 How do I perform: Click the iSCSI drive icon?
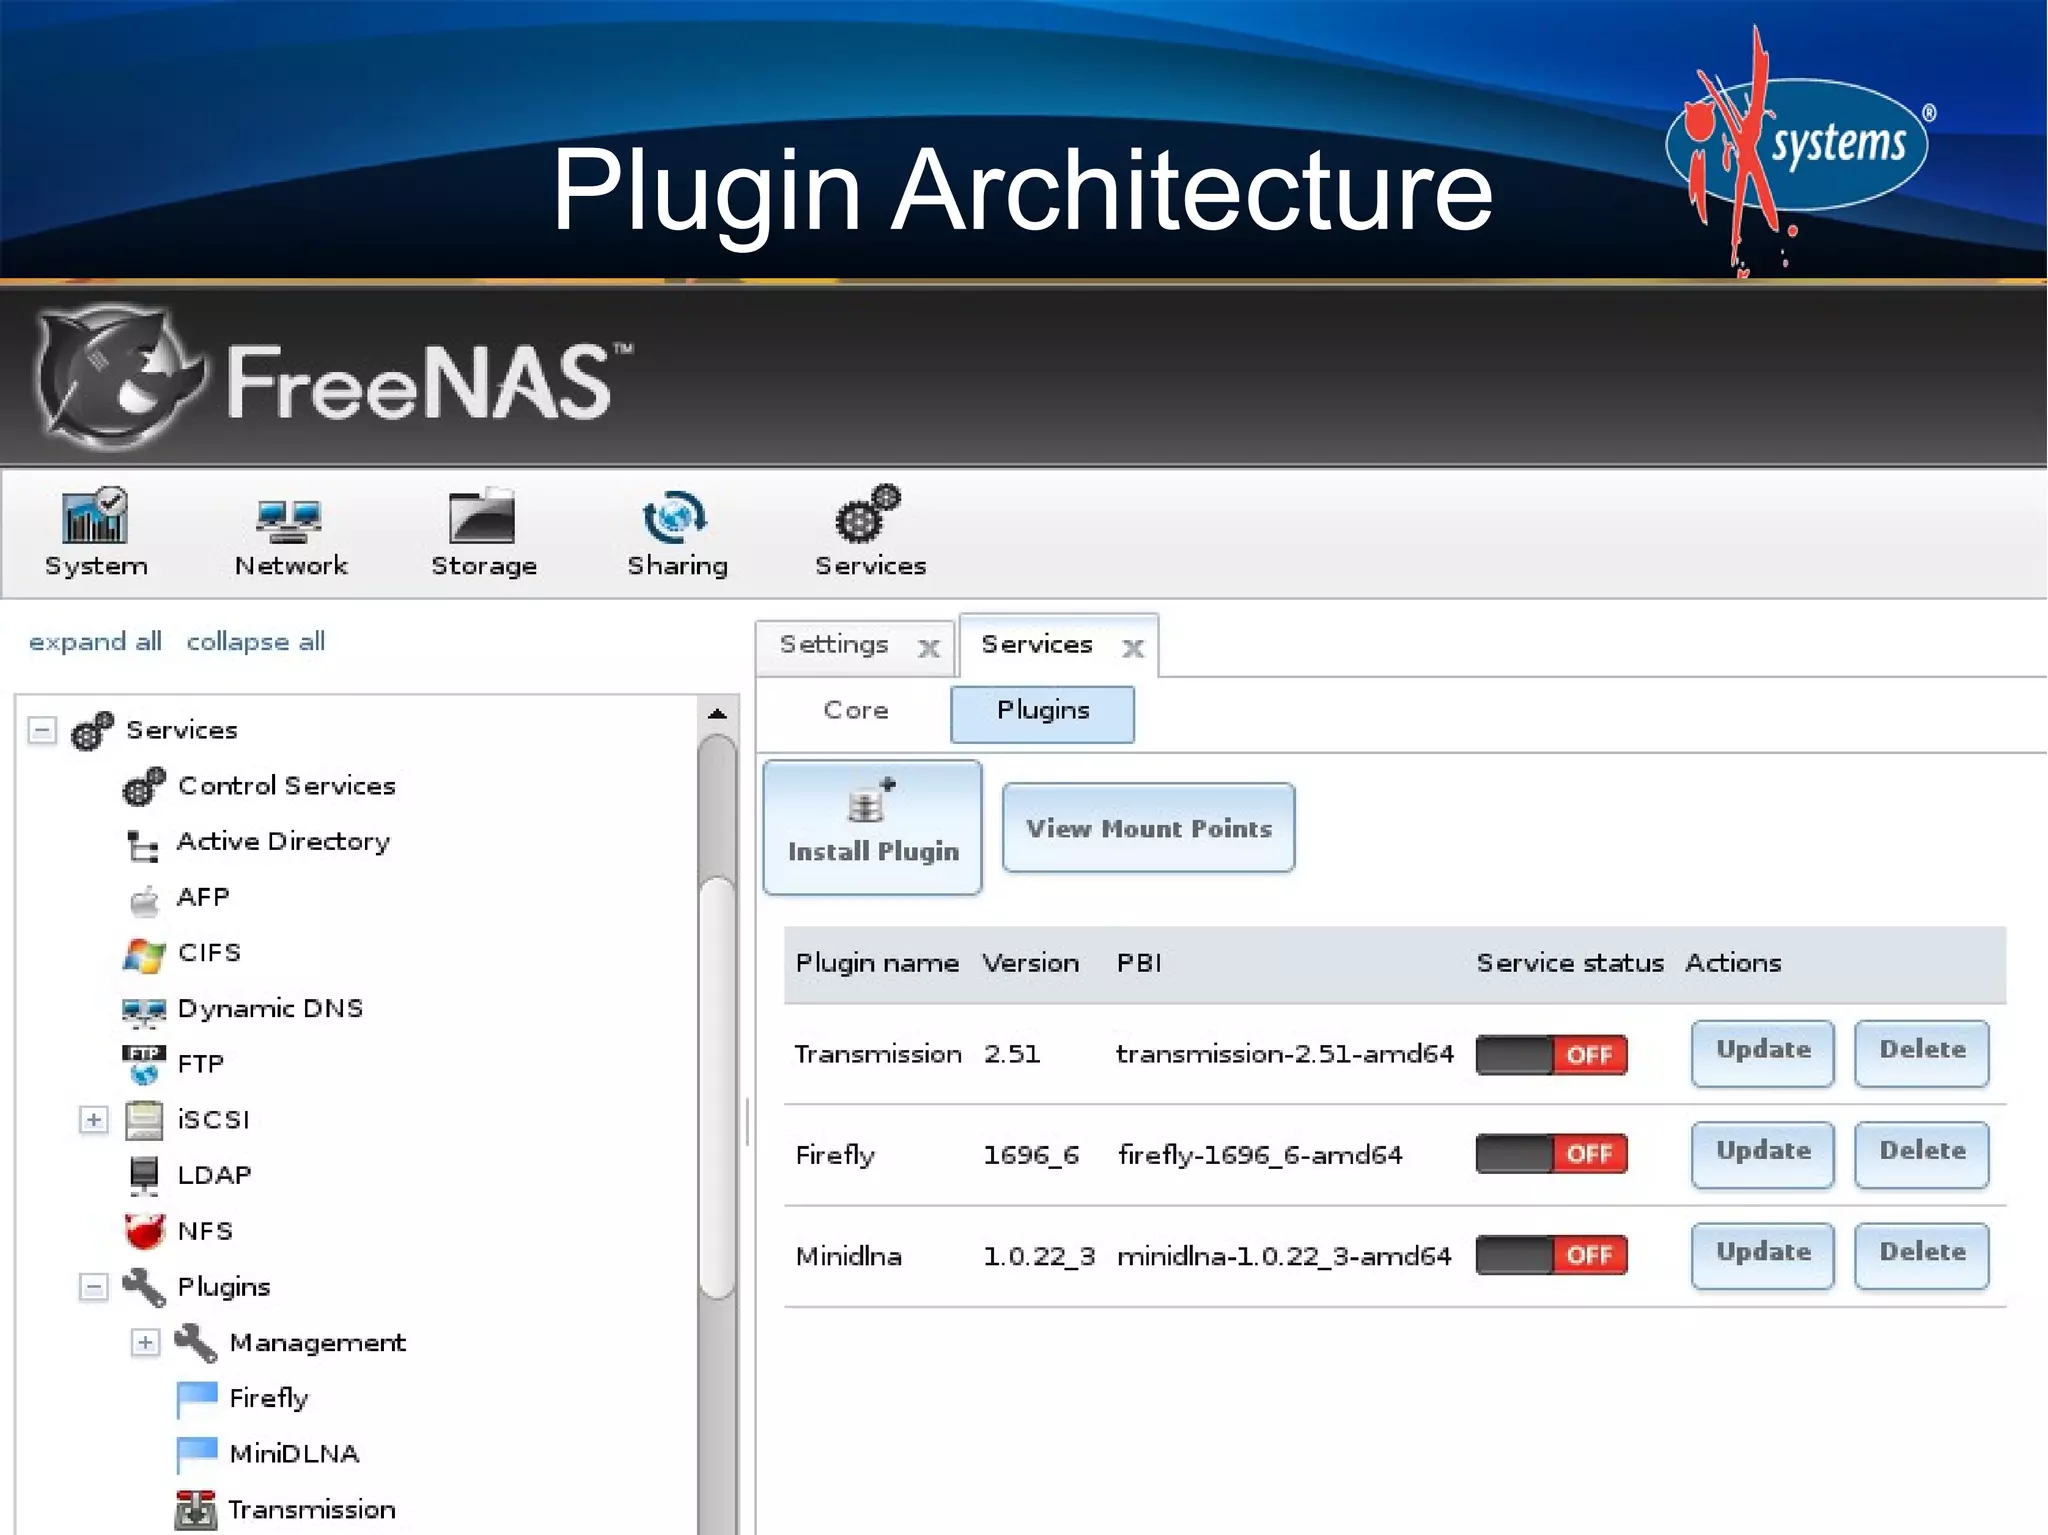click(144, 1120)
